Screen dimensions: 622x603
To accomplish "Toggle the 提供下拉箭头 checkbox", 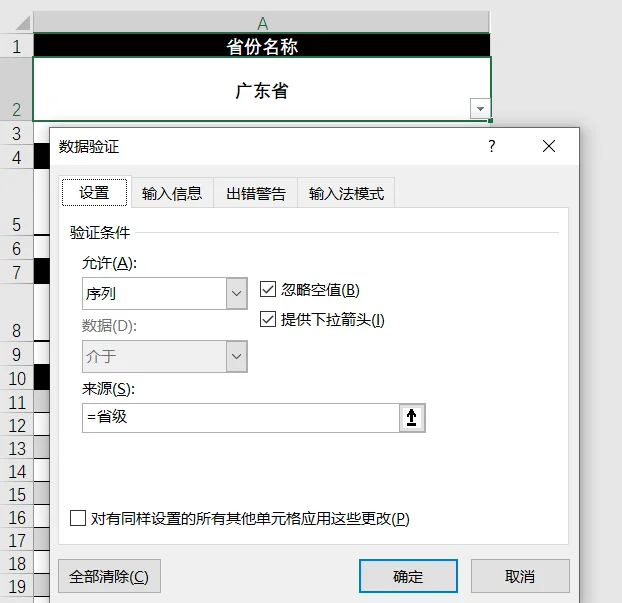I will pos(268,319).
